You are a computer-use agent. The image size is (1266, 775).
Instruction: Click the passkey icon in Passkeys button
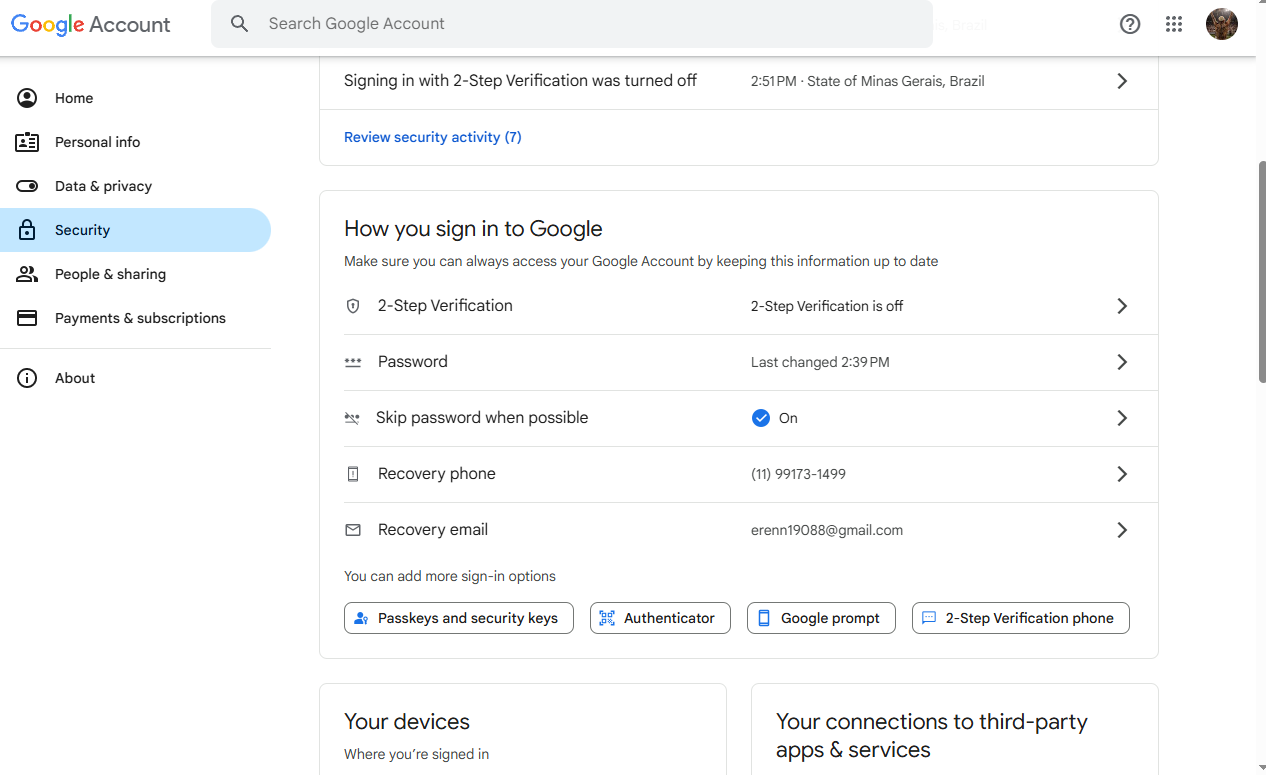click(x=361, y=618)
